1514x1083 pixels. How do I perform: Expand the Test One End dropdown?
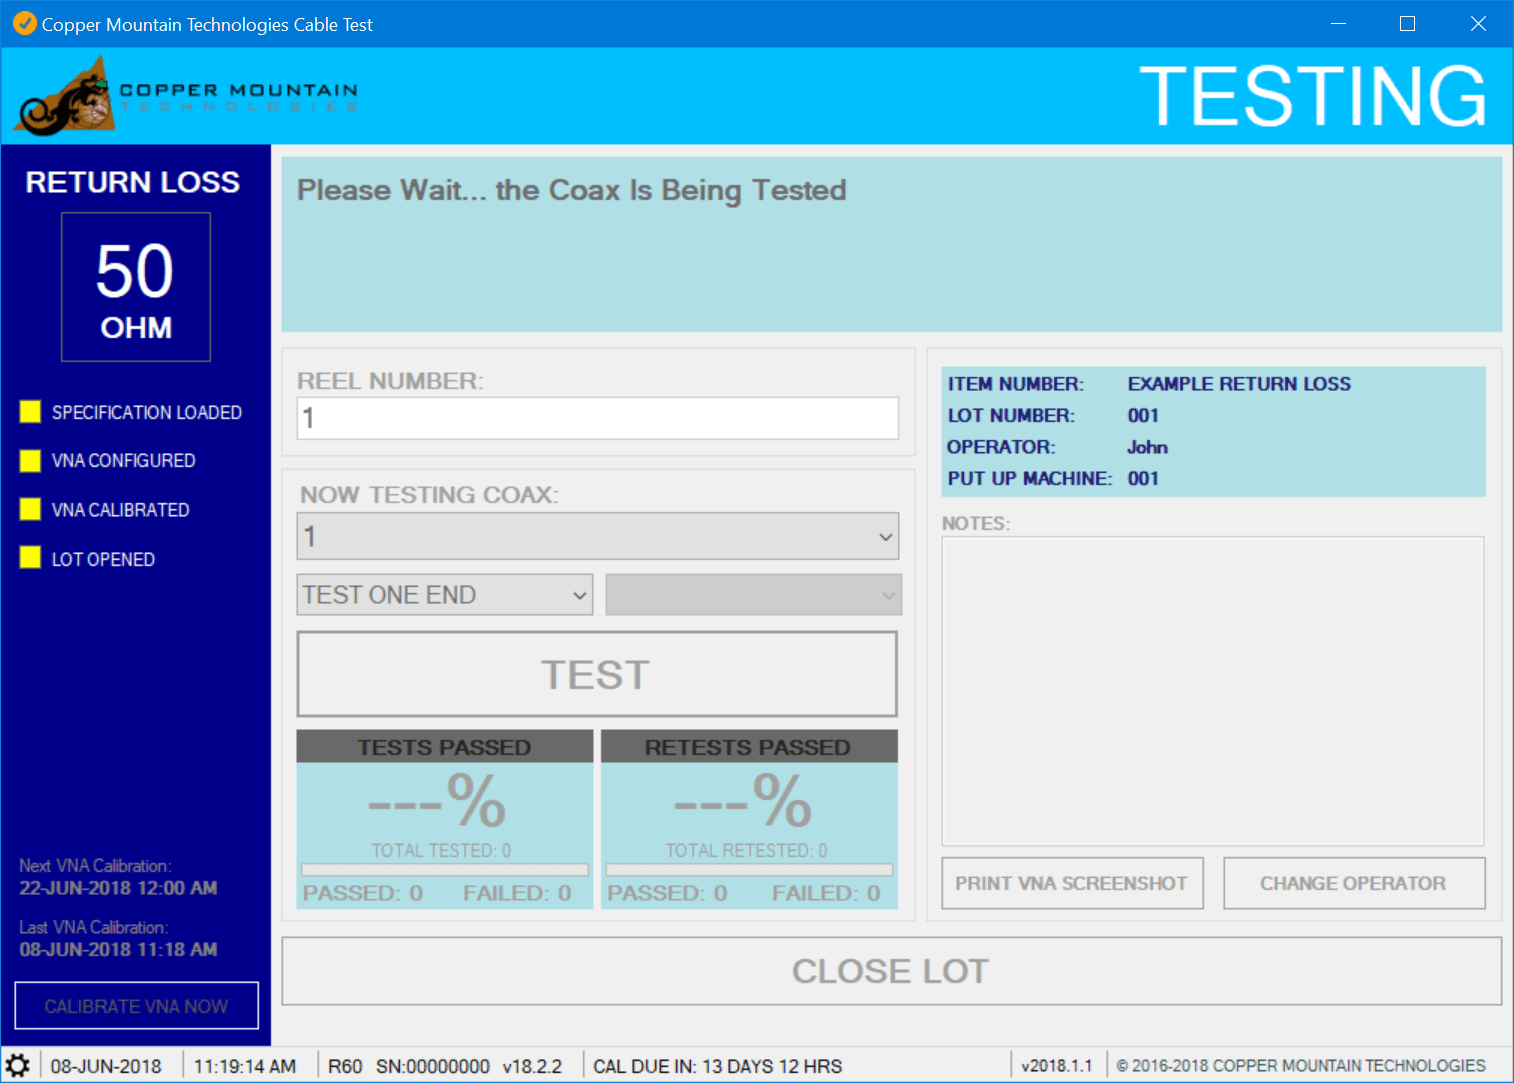(445, 595)
